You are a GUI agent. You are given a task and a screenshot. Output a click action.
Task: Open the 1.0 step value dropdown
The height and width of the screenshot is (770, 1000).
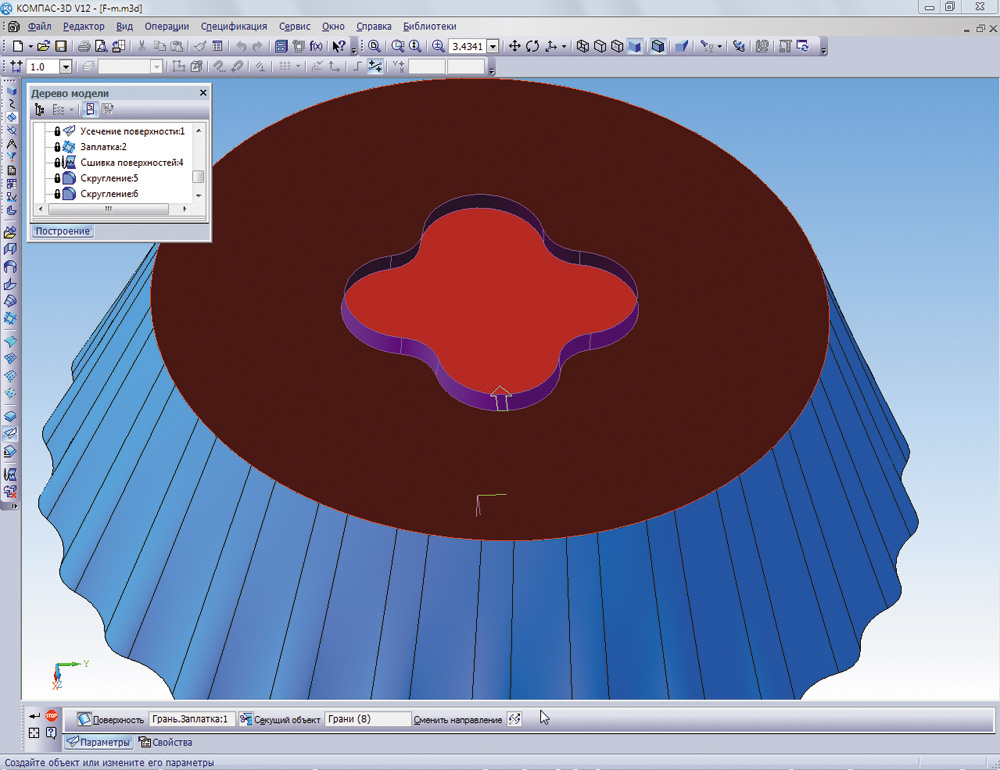[x=66, y=67]
